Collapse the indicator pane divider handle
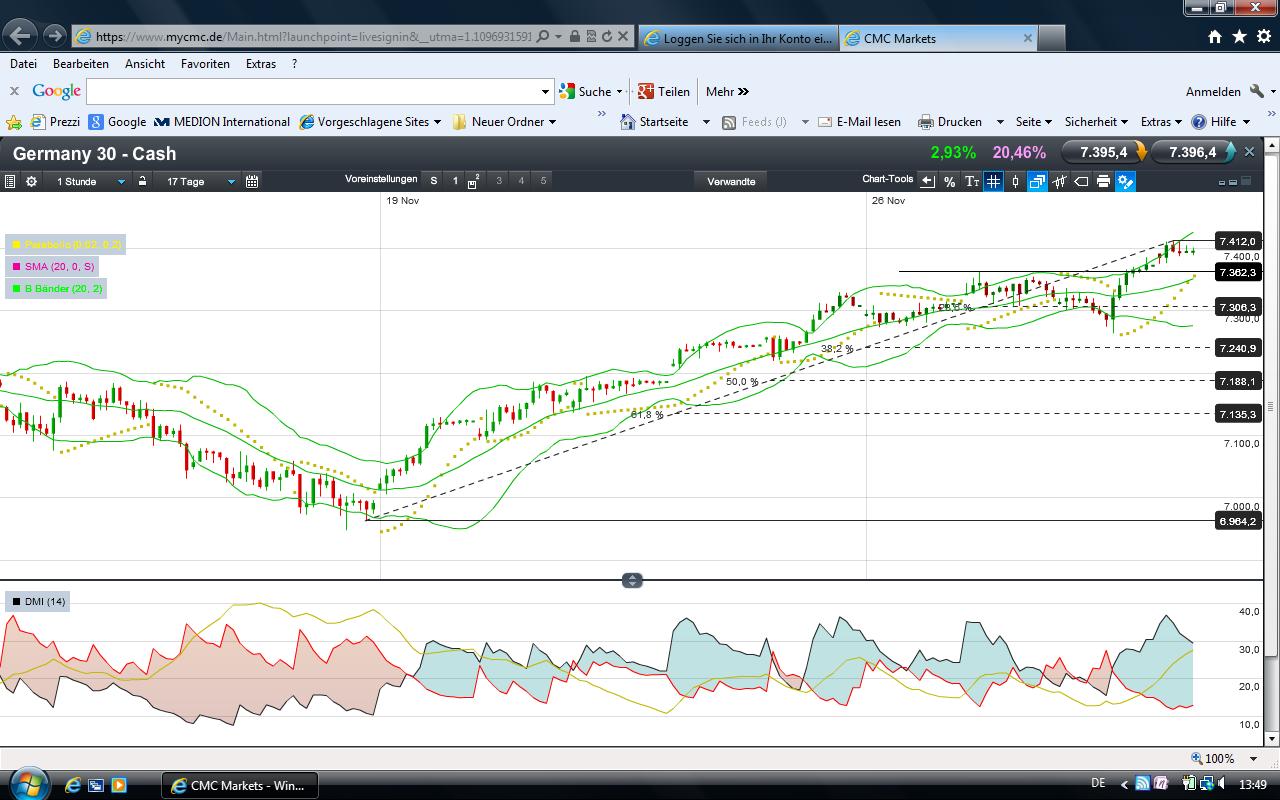This screenshot has width=1280, height=800. coord(632,580)
